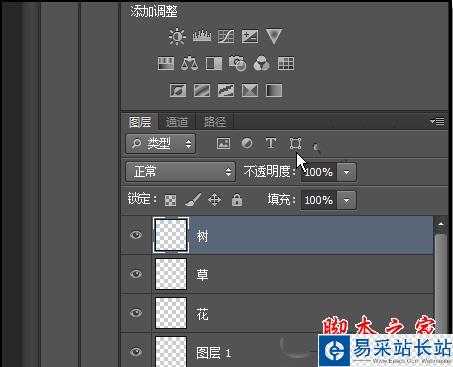Click the 不透明度 label
This screenshot has height=367, width=453.
pyautogui.click(x=270, y=172)
